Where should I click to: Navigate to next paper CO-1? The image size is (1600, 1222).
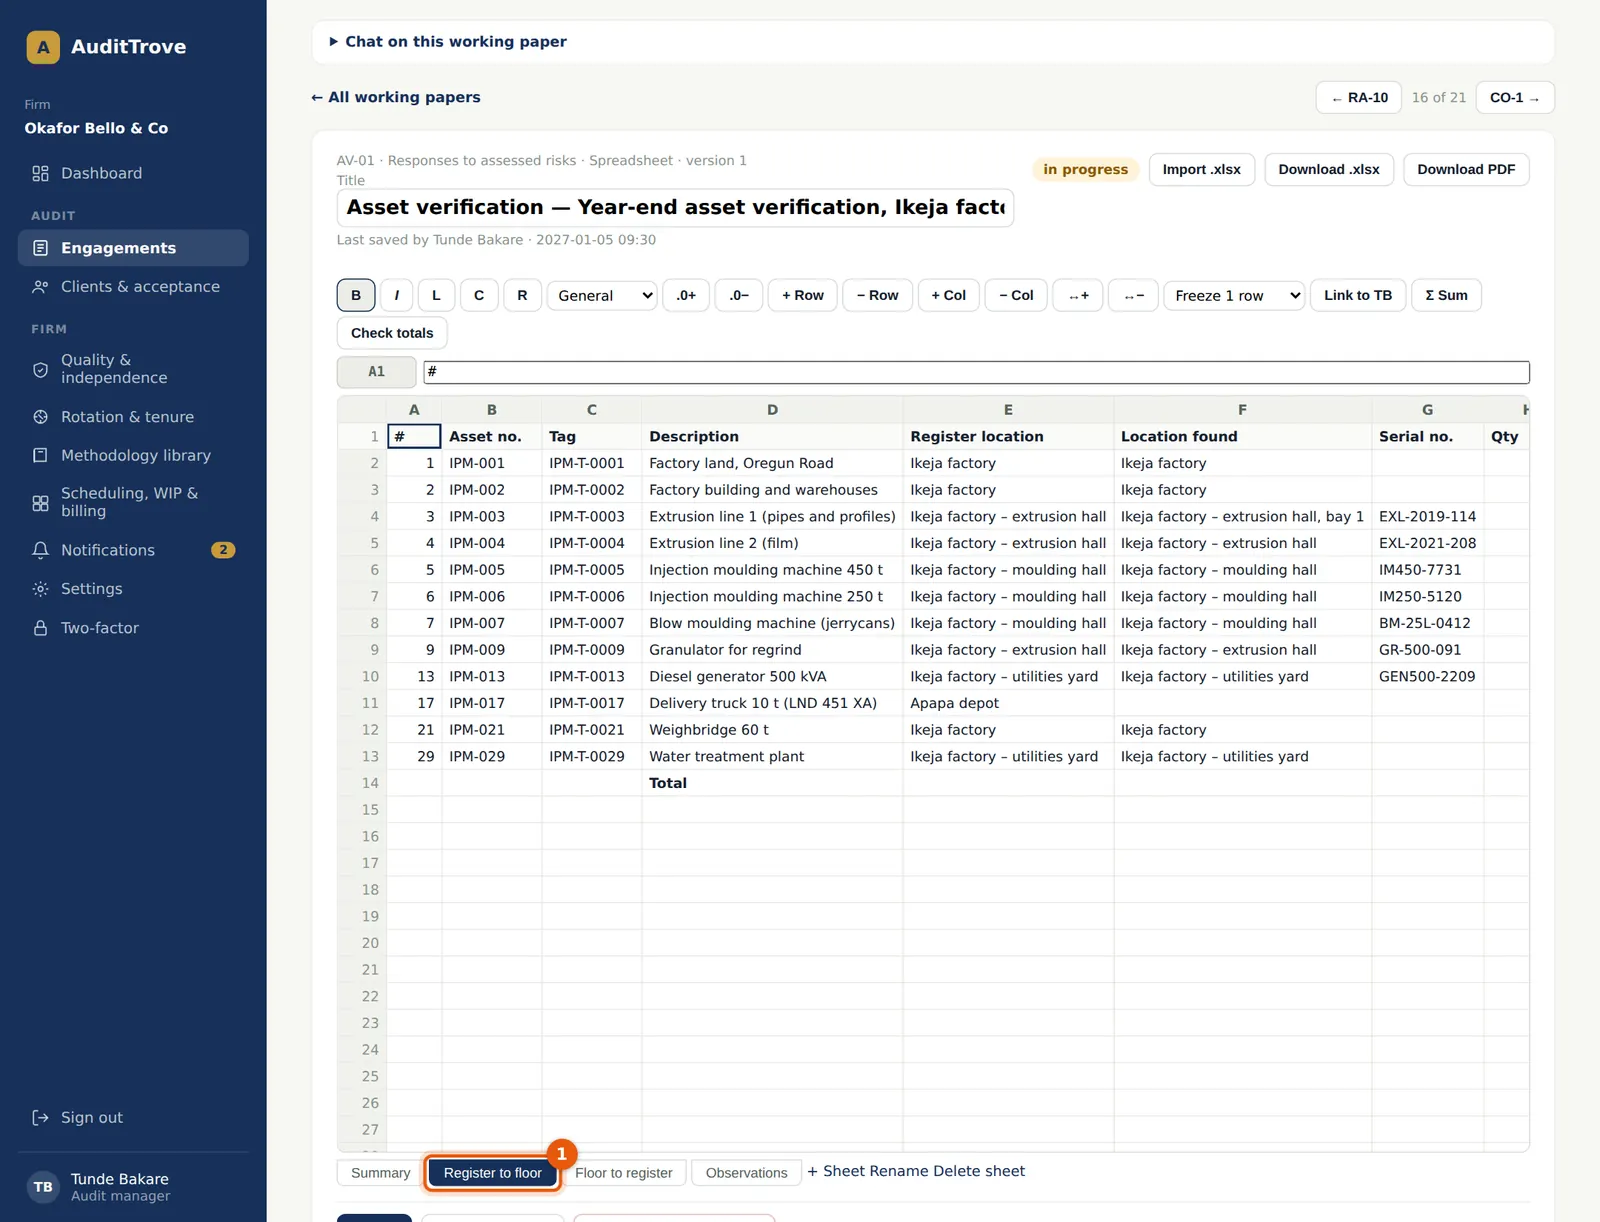pos(1515,98)
